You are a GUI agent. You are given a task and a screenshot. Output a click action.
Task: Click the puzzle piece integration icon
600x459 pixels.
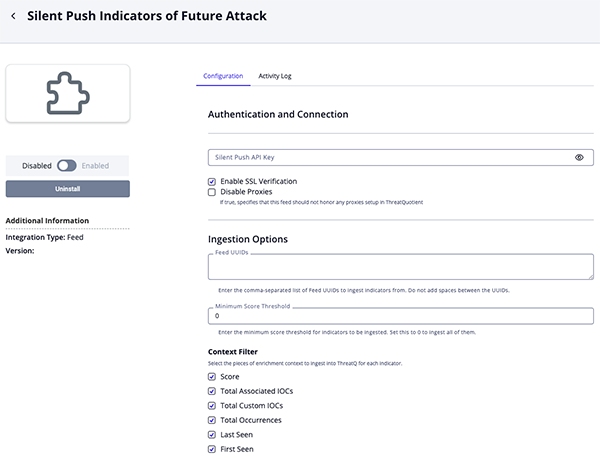[68, 93]
